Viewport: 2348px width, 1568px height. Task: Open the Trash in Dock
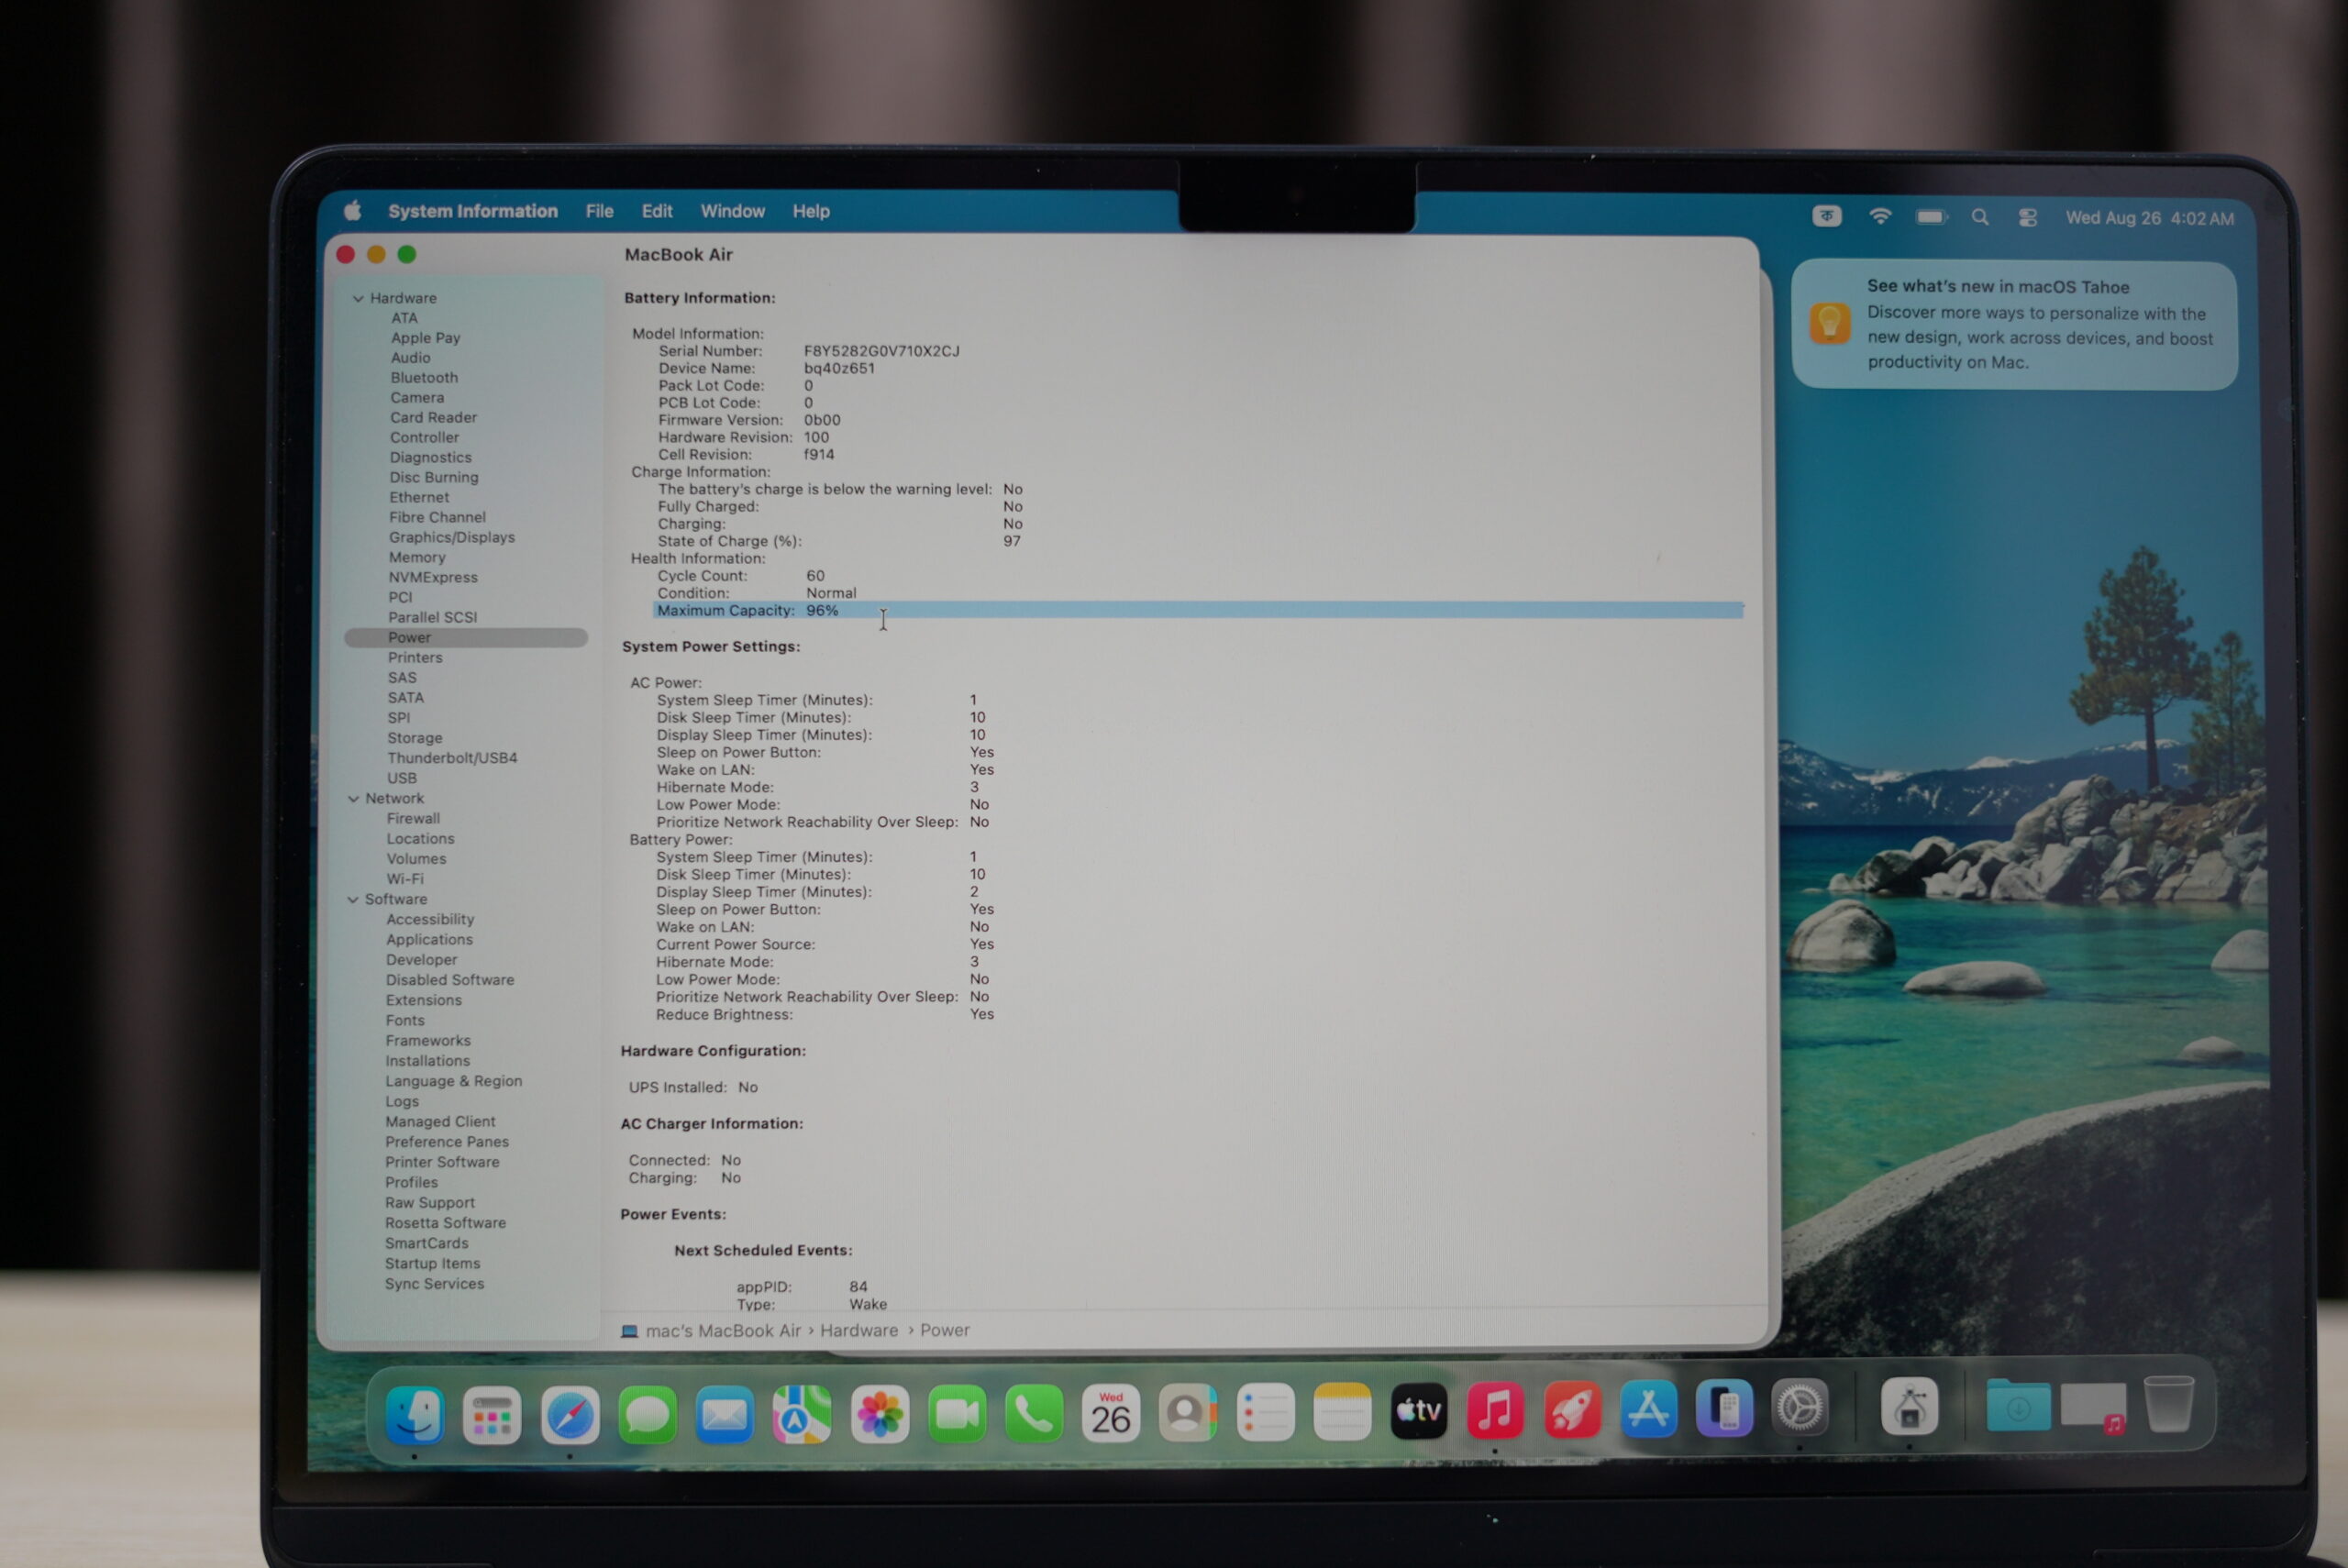[x=2168, y=1405]
